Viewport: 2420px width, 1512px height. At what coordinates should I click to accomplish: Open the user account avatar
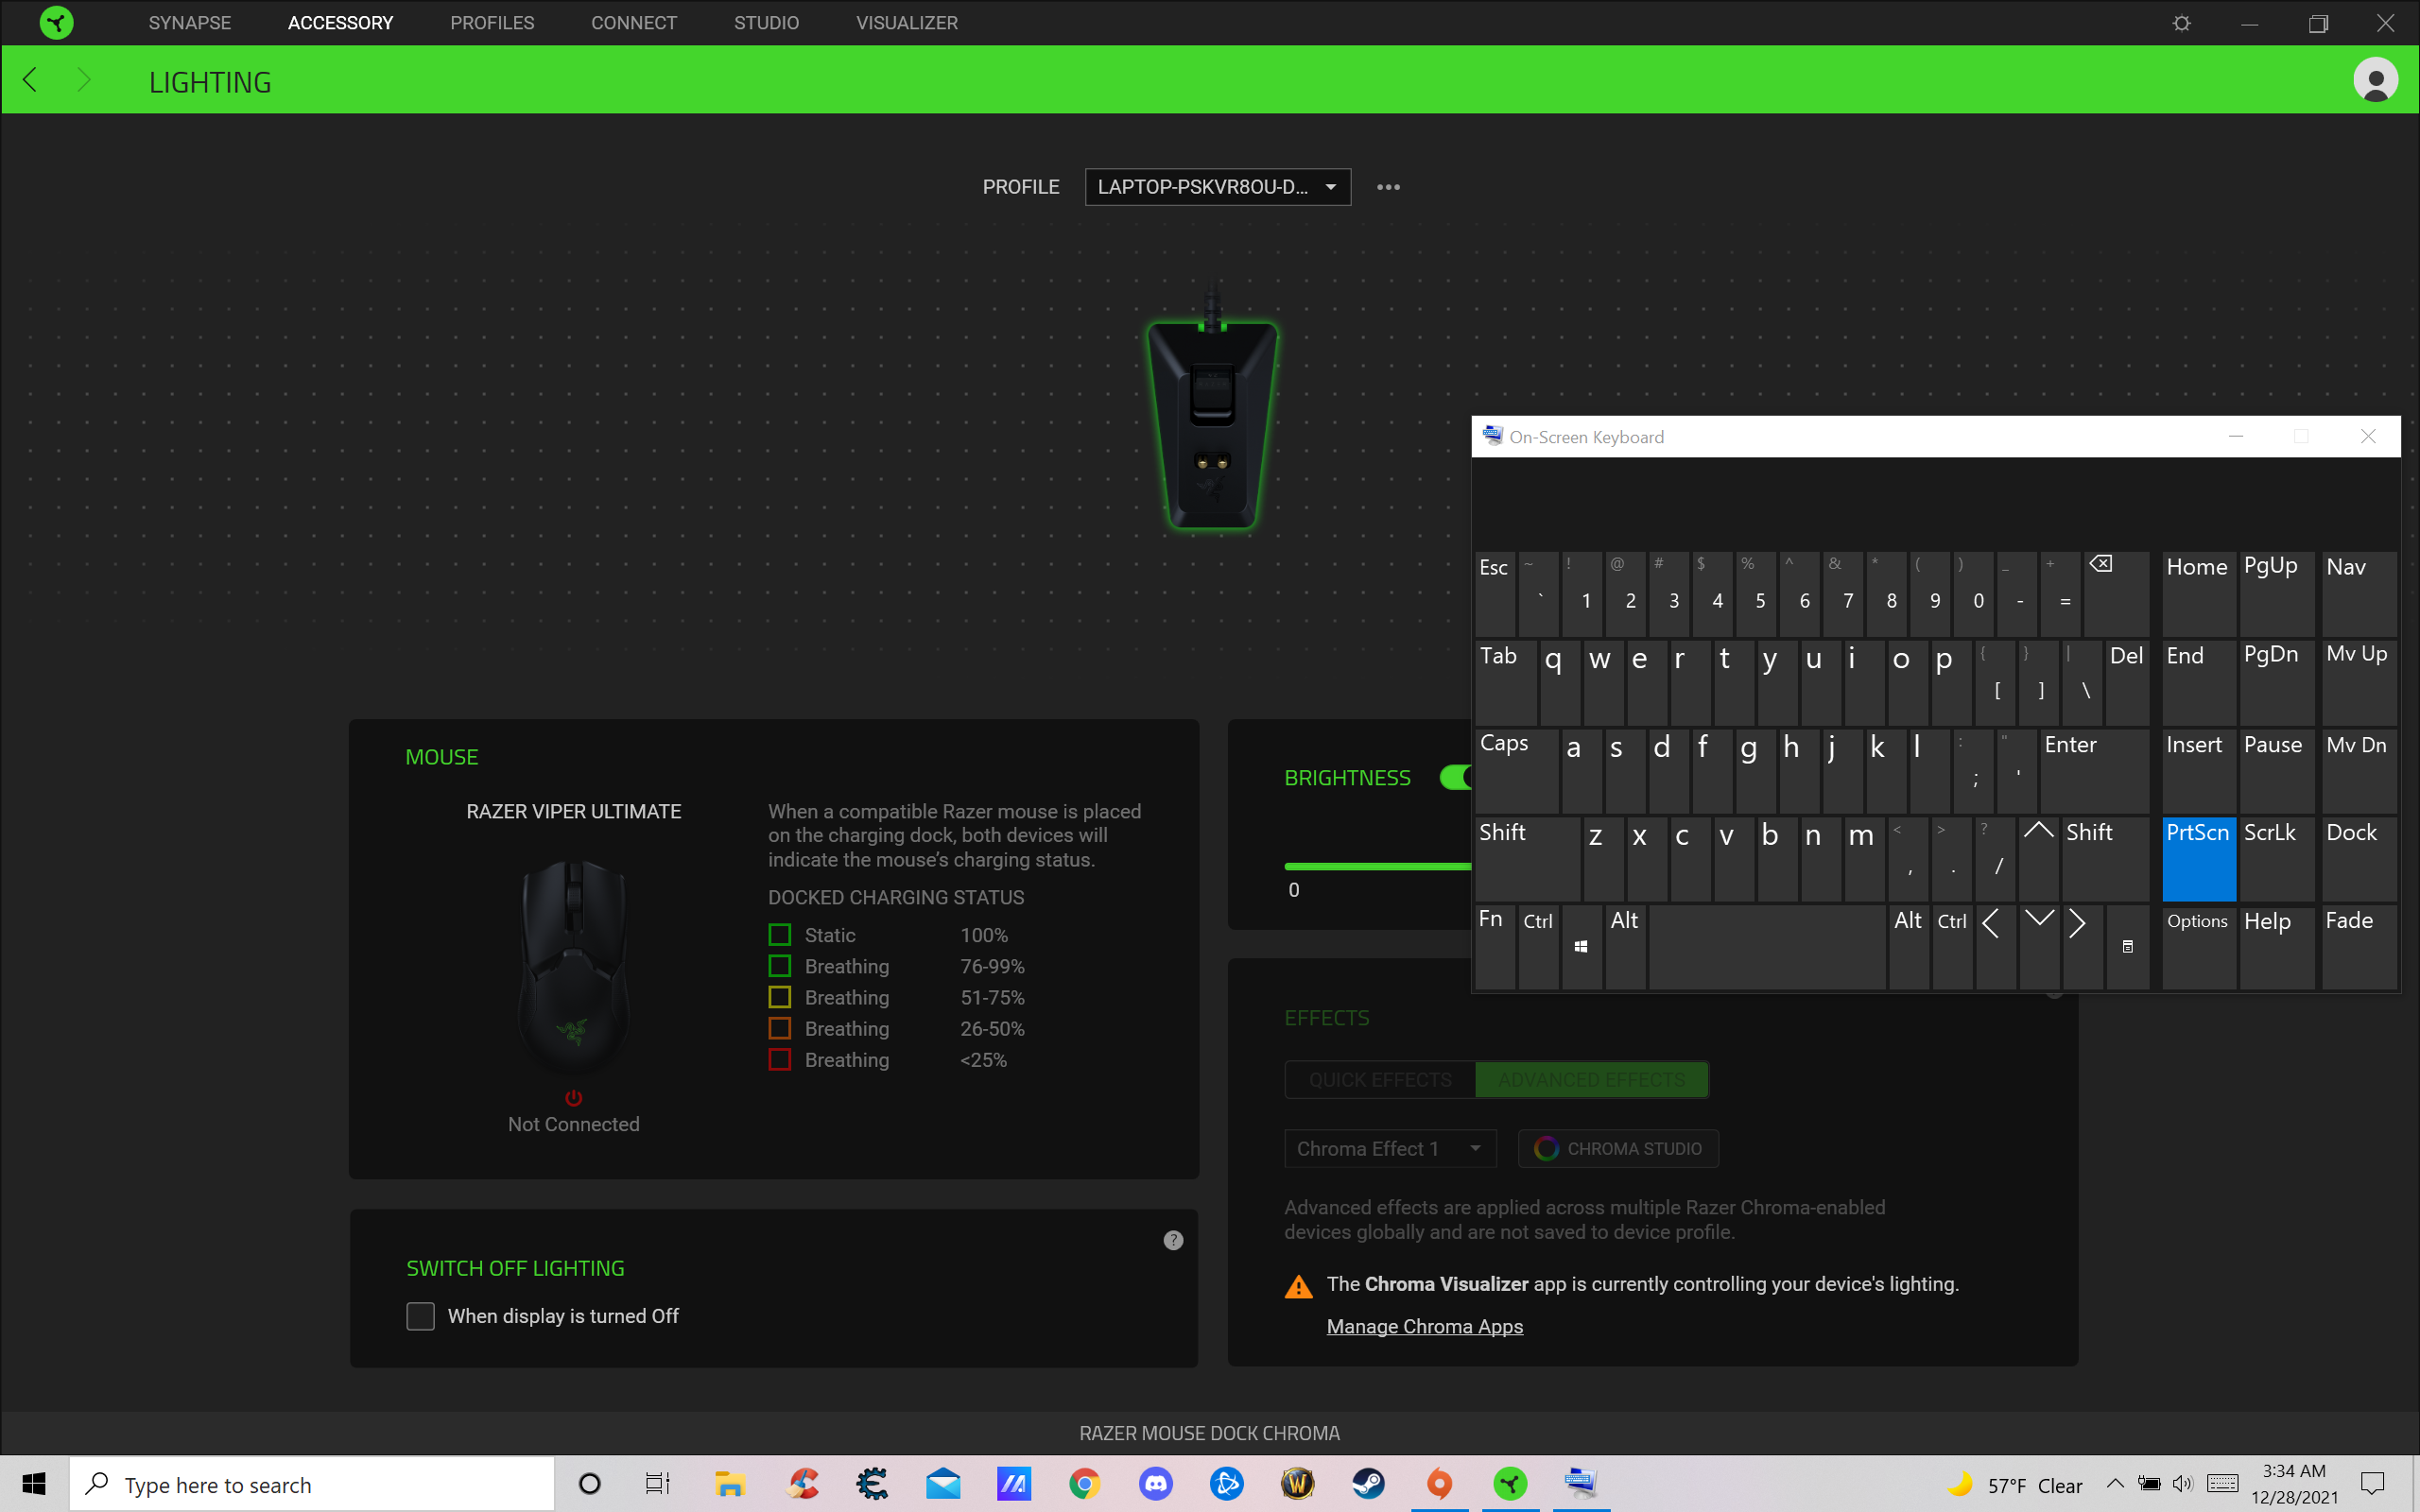point(2375,80)
